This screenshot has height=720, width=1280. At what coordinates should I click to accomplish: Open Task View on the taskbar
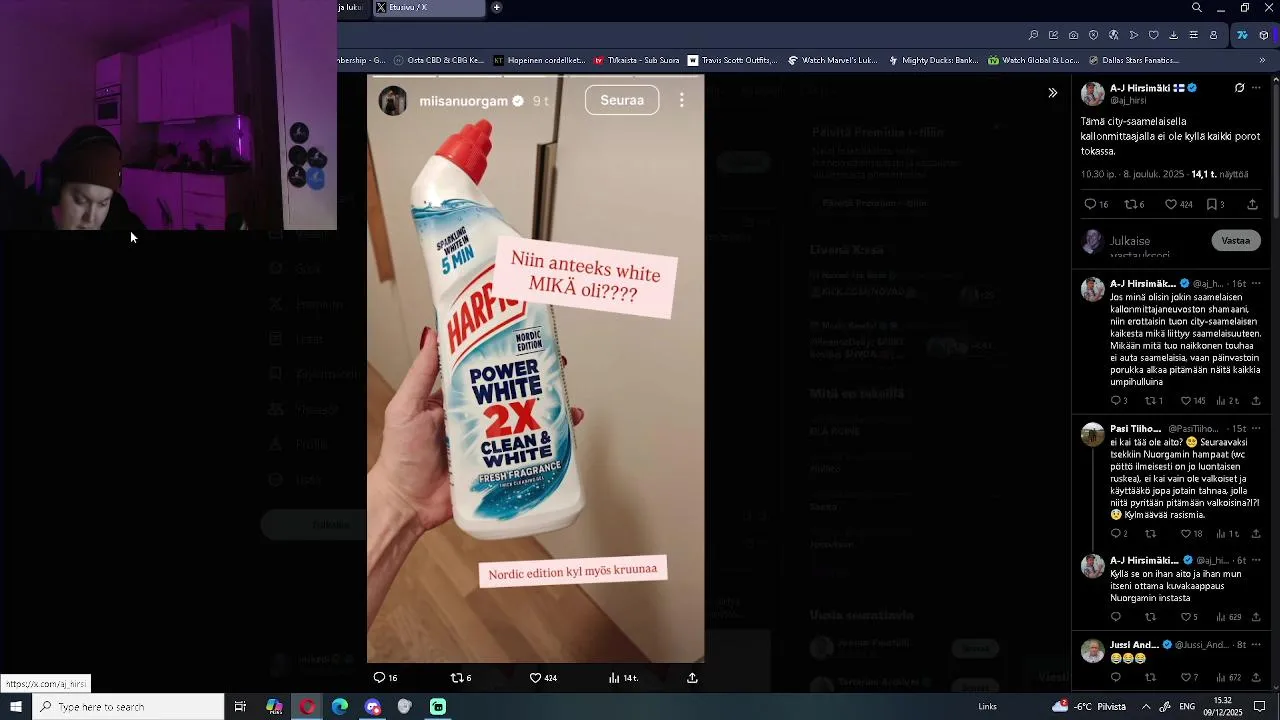[x=240, y=707]
